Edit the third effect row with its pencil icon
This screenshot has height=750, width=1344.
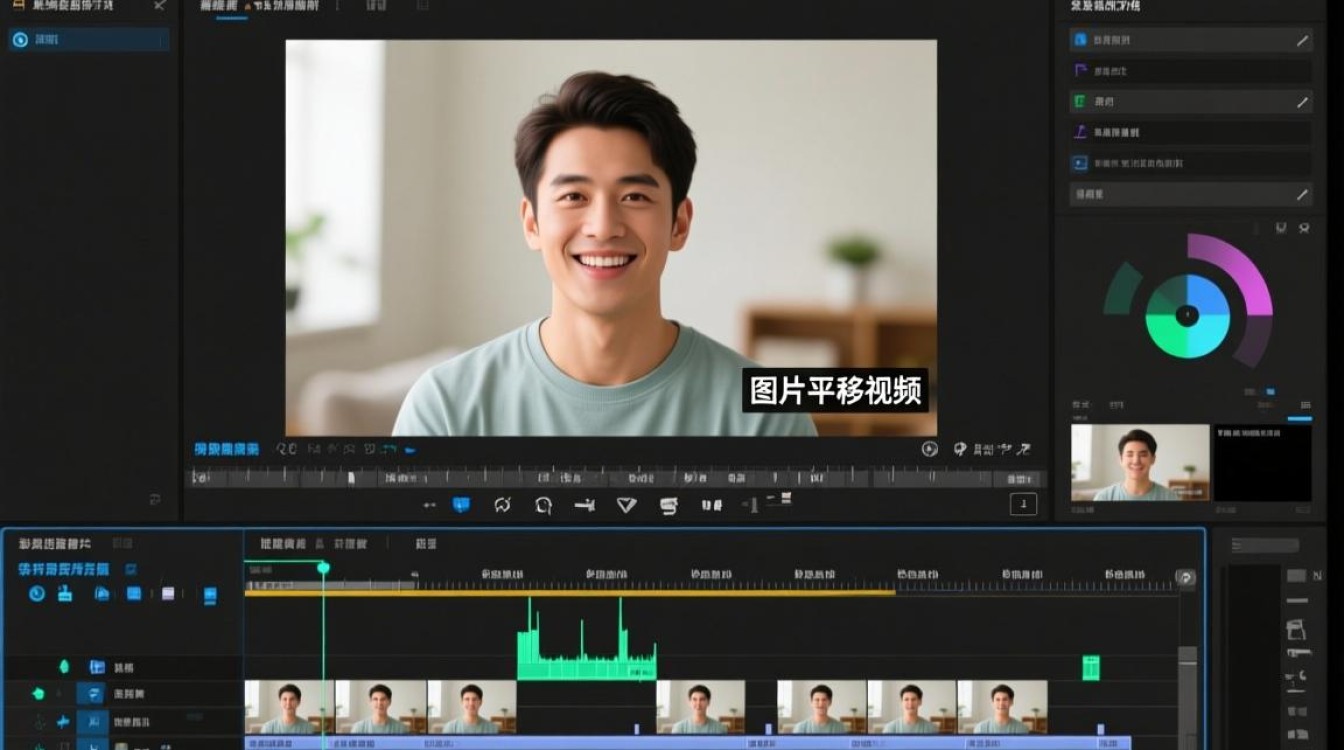pyautogui.click(x=1302, y=102)
